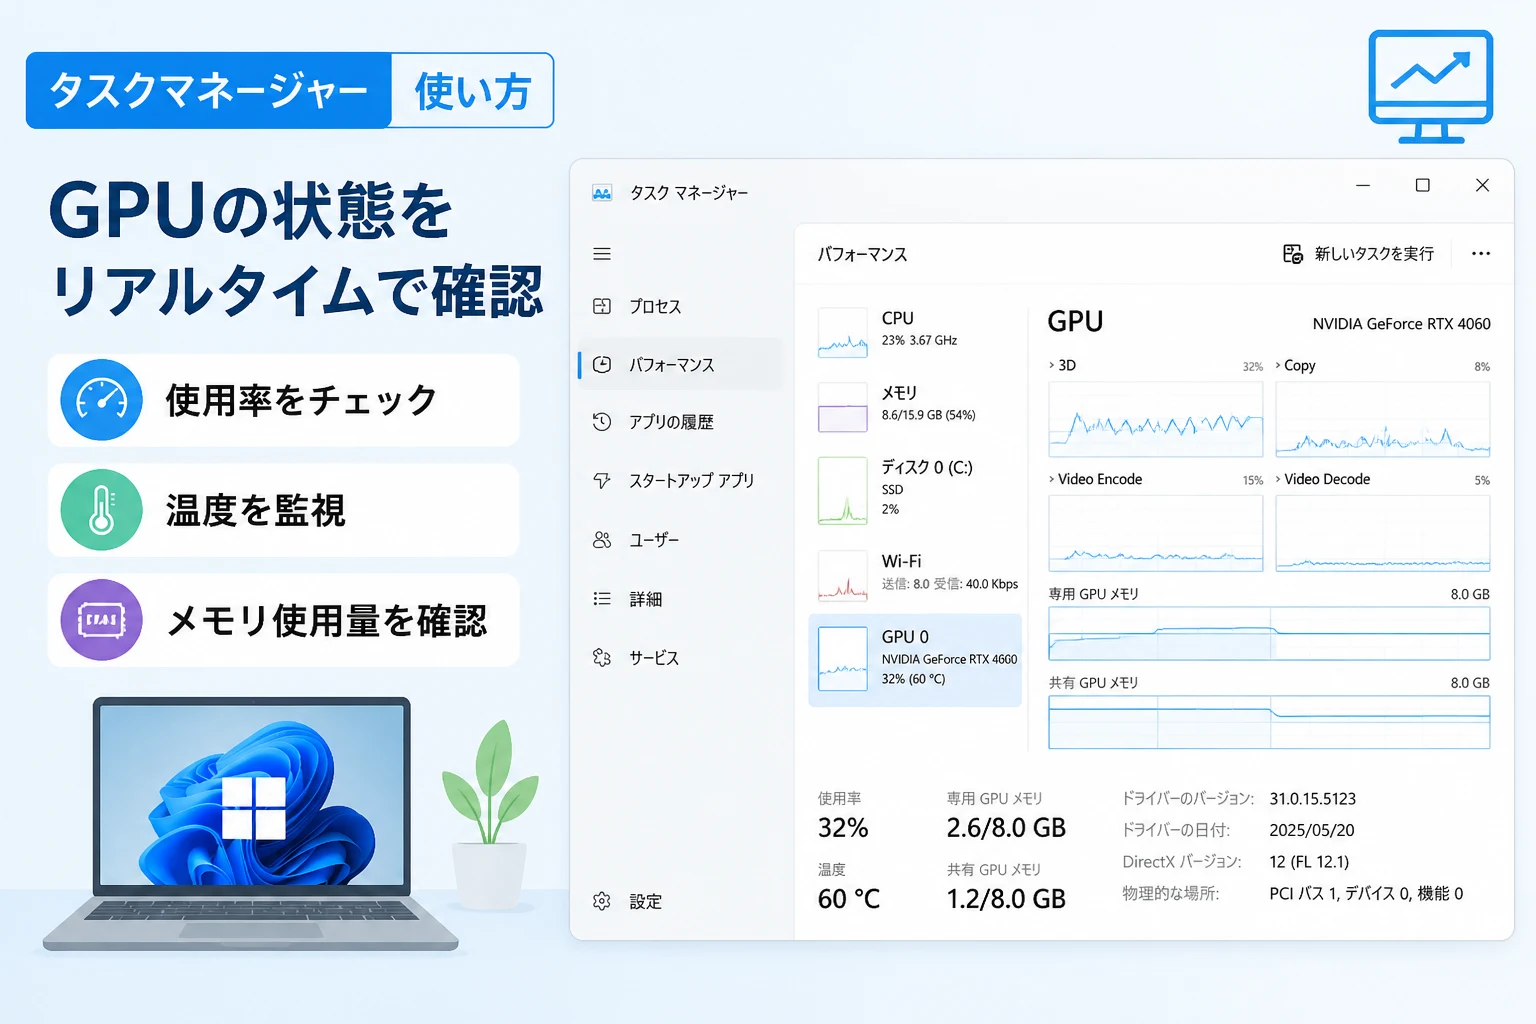Click the NVIDIA GeForce RTX 4060 heading
Viewport: 1536px width, 1024px height.
pos(1401,324)
